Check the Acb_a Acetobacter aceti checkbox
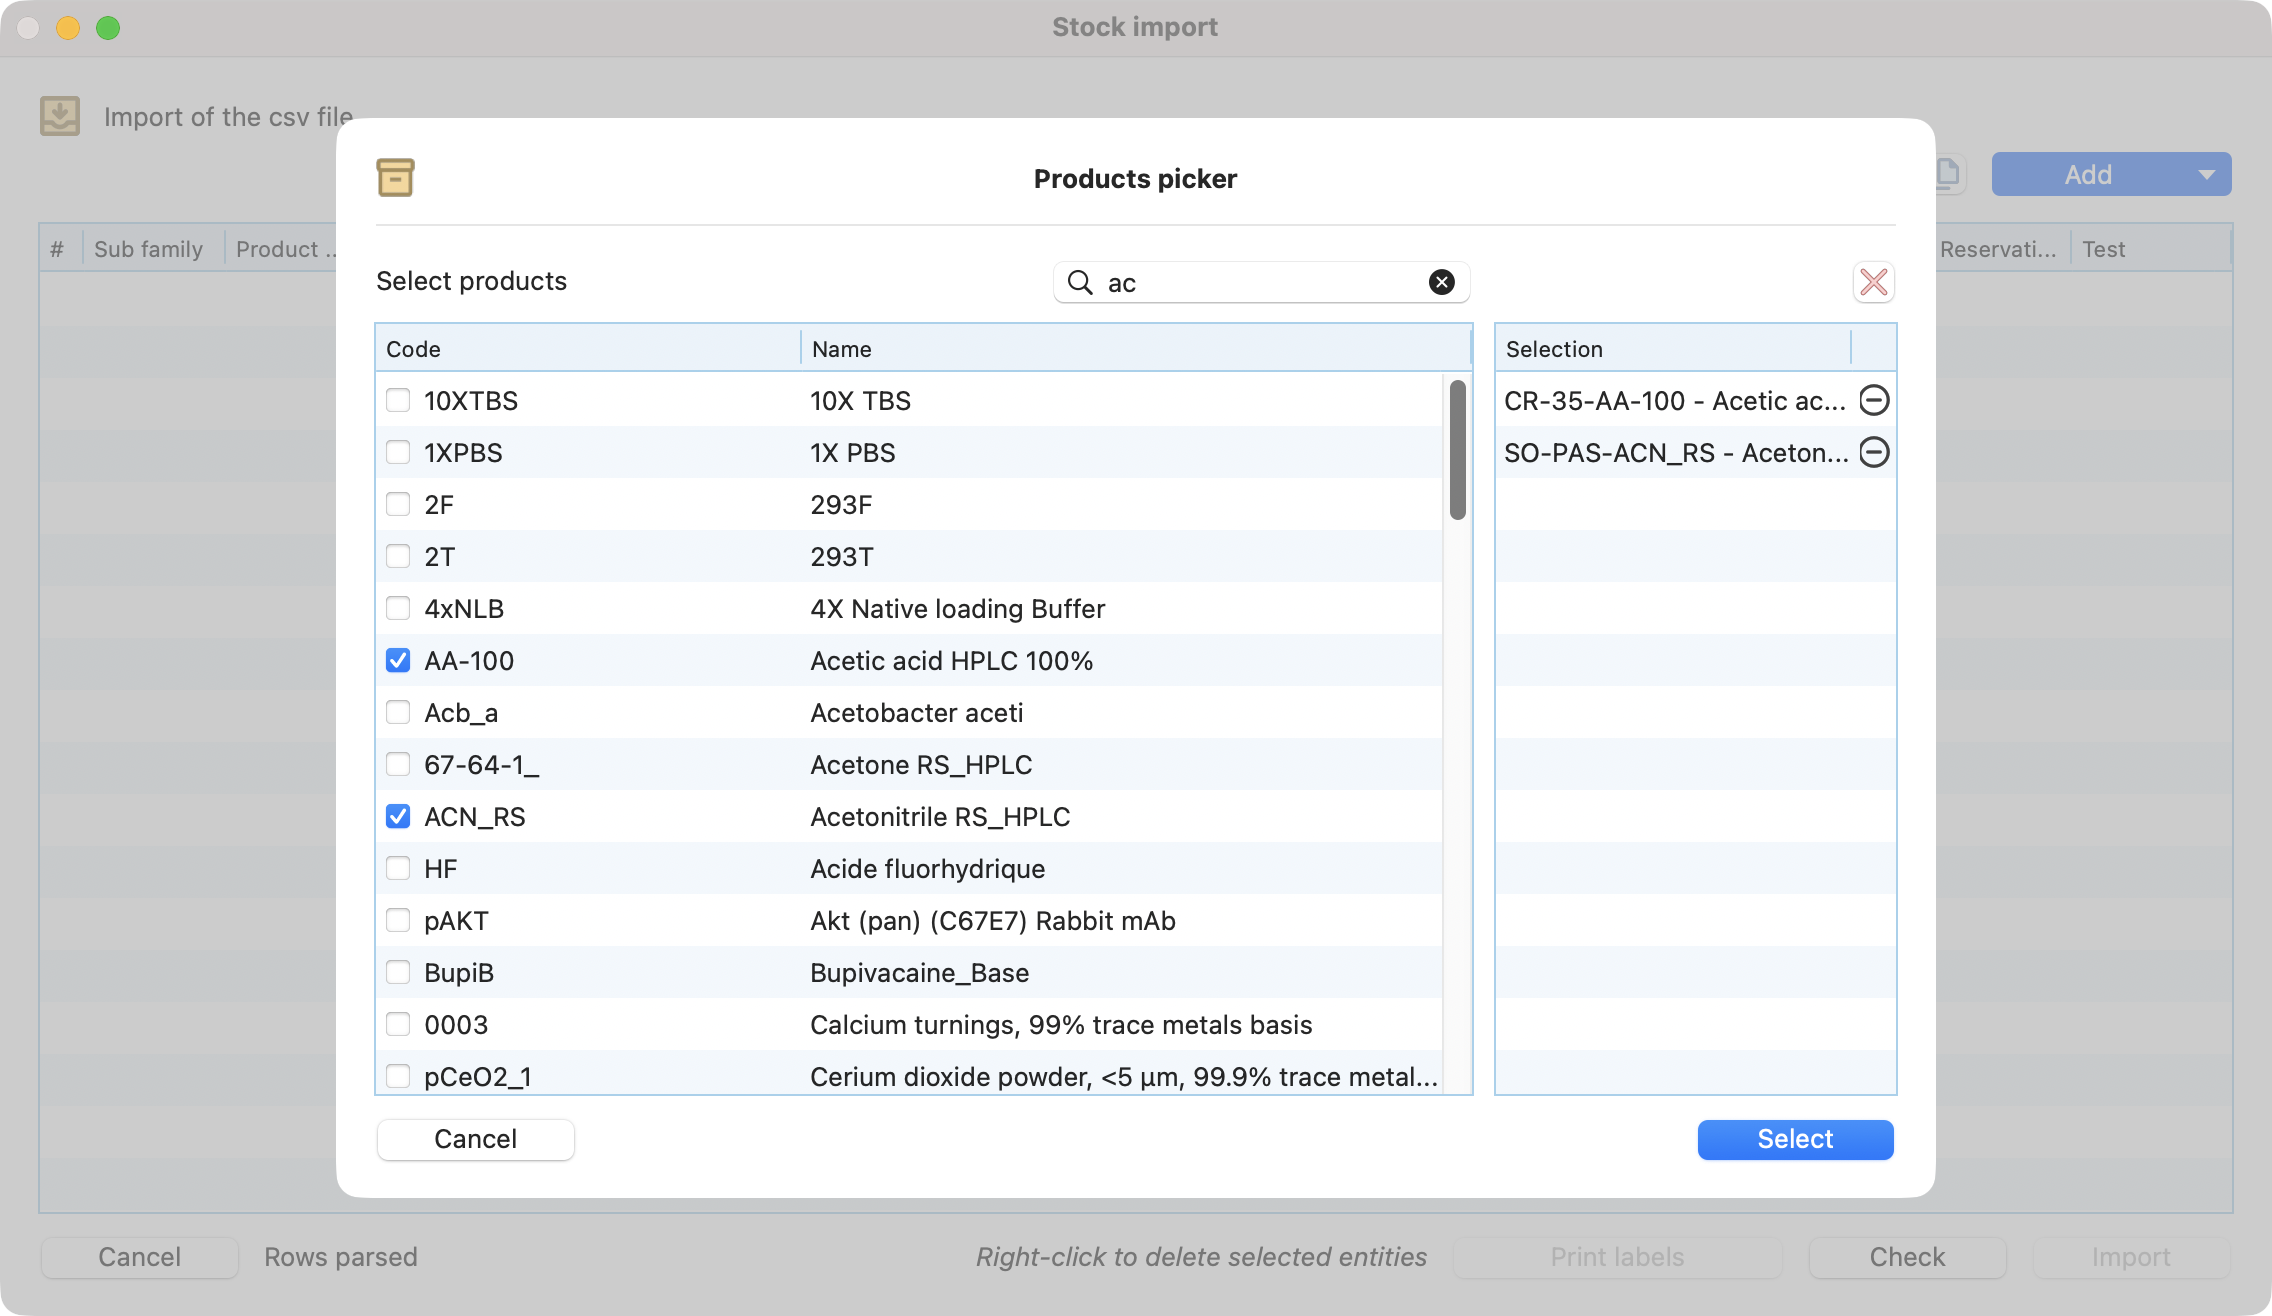 point(398,713)
